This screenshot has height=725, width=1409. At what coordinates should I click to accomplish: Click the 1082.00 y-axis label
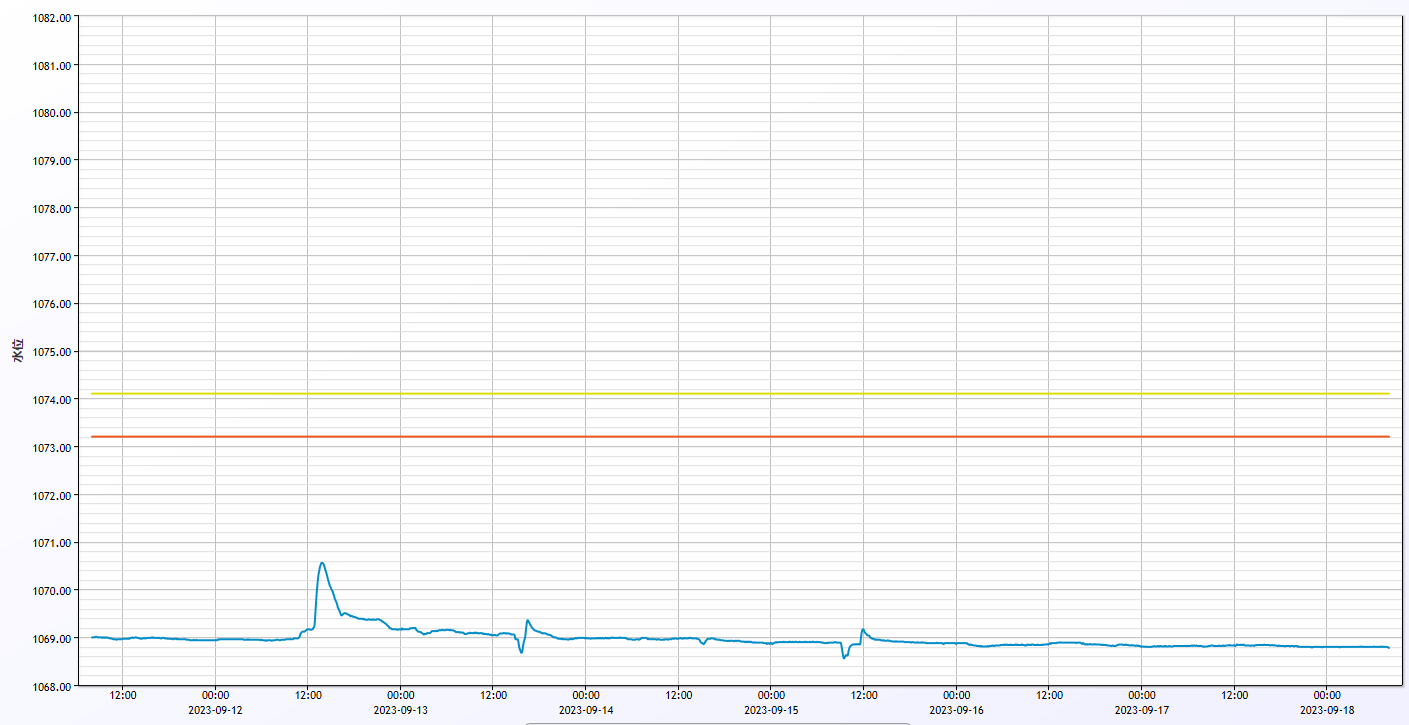(49, 18)
